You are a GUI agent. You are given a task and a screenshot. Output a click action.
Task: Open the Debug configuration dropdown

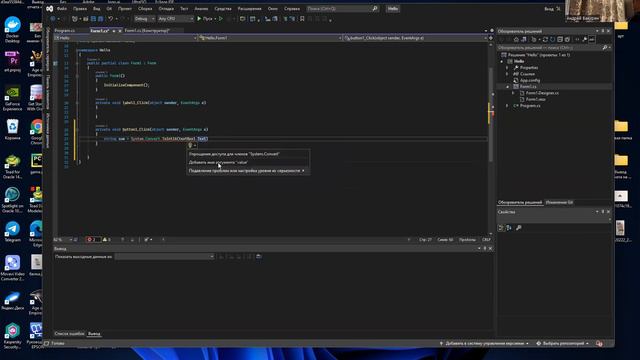(144, 19)
